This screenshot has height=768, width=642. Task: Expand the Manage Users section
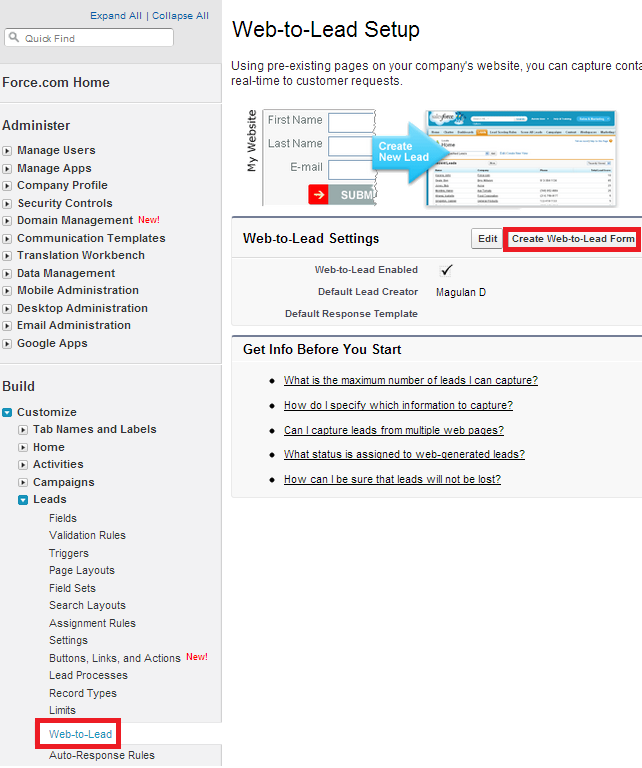coord(7,151)
